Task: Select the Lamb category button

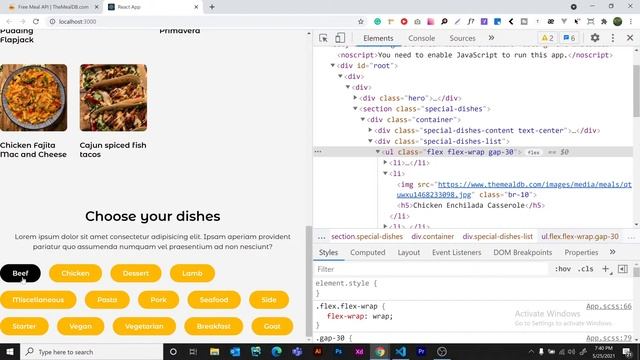Action: (x=192, y=273)
